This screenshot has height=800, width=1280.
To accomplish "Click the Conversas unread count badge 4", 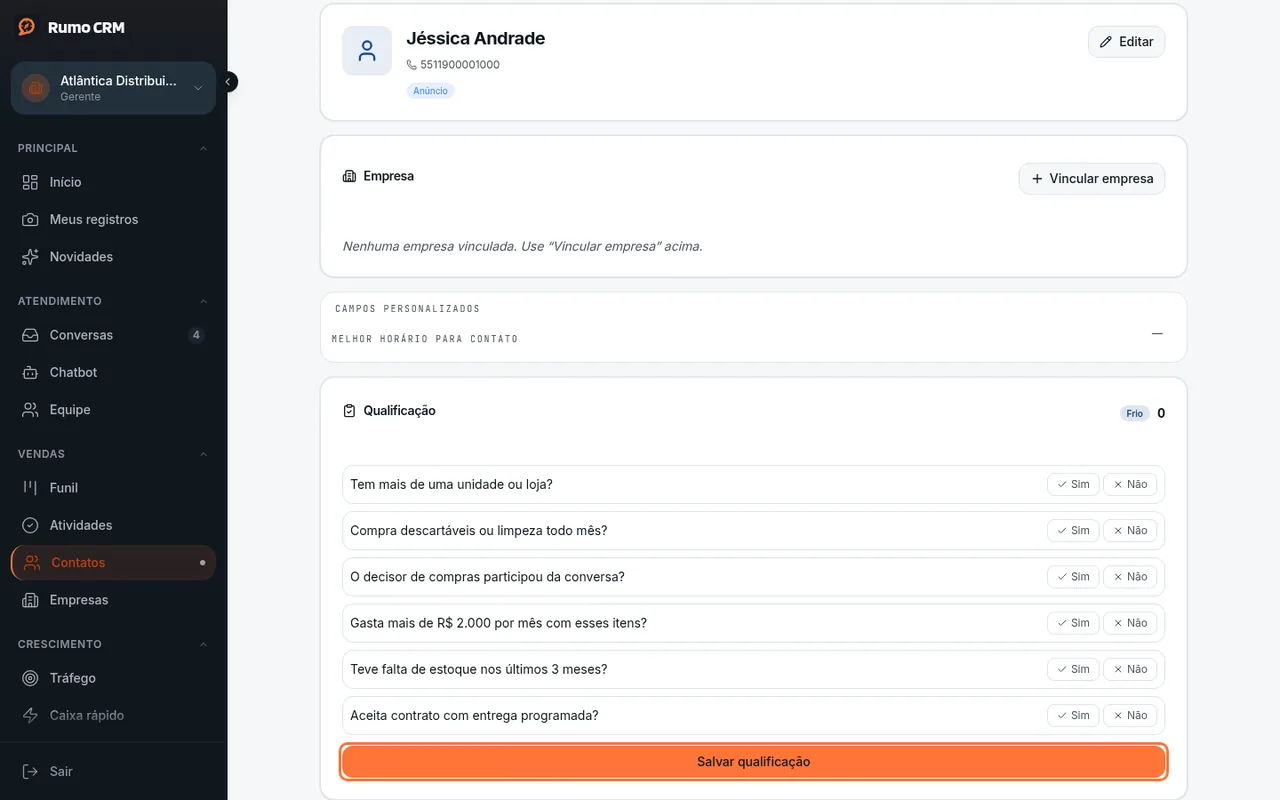I will pos(196,335).
